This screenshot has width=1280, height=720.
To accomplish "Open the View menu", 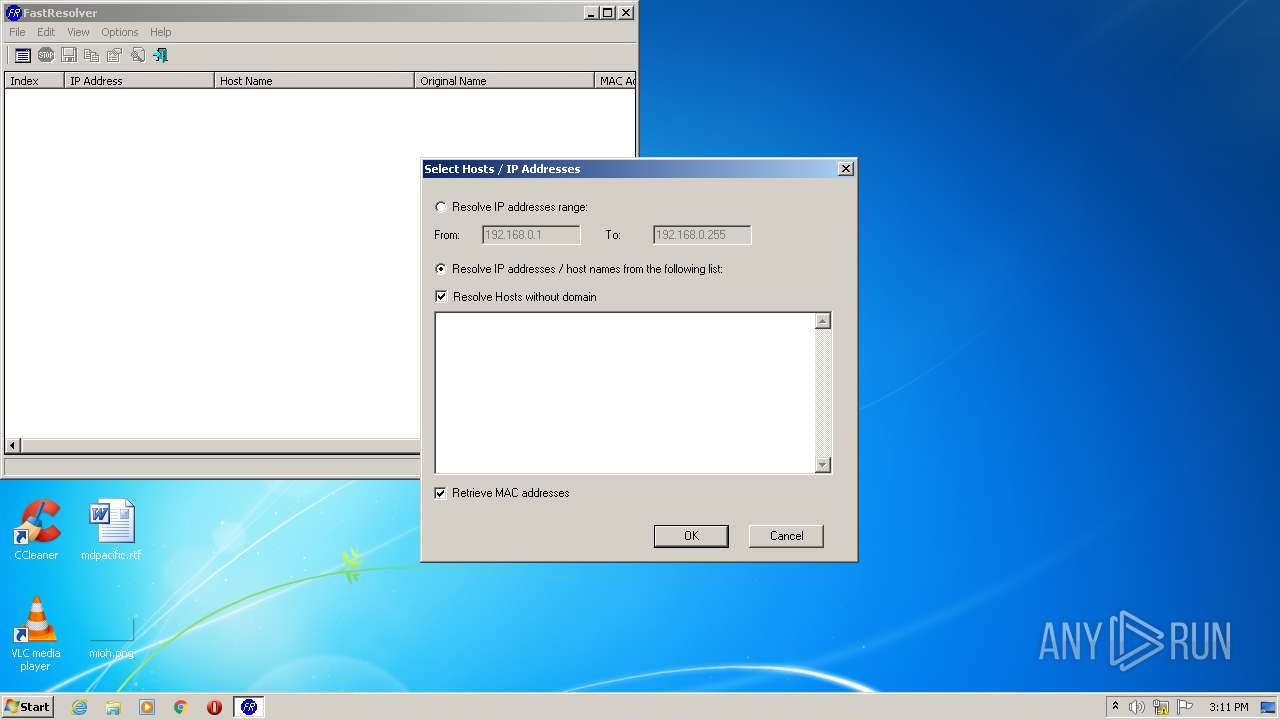I will coord(78,32).
